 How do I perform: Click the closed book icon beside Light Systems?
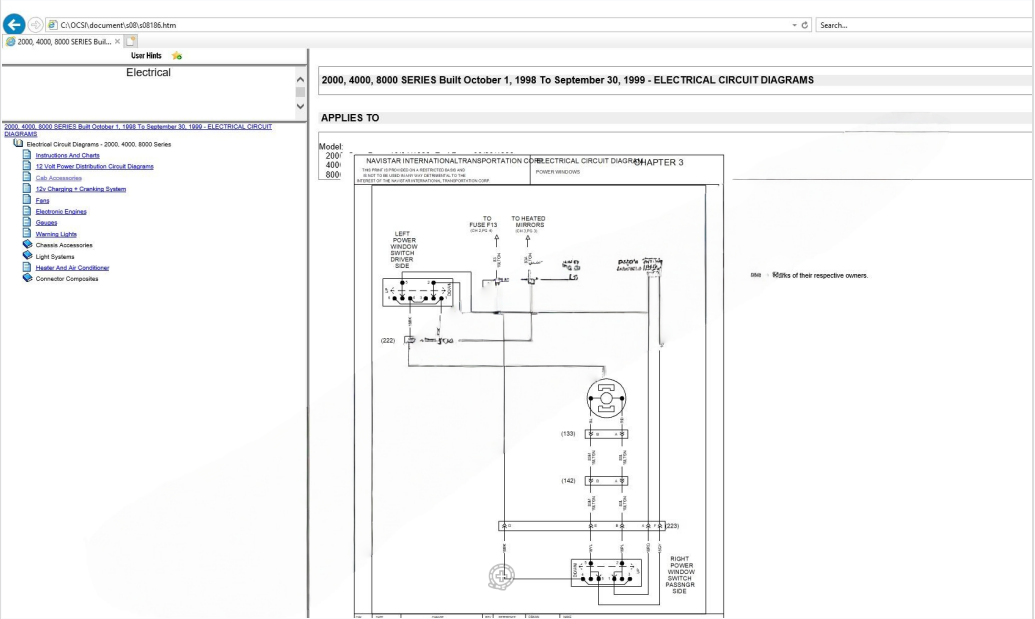(27, 256)
